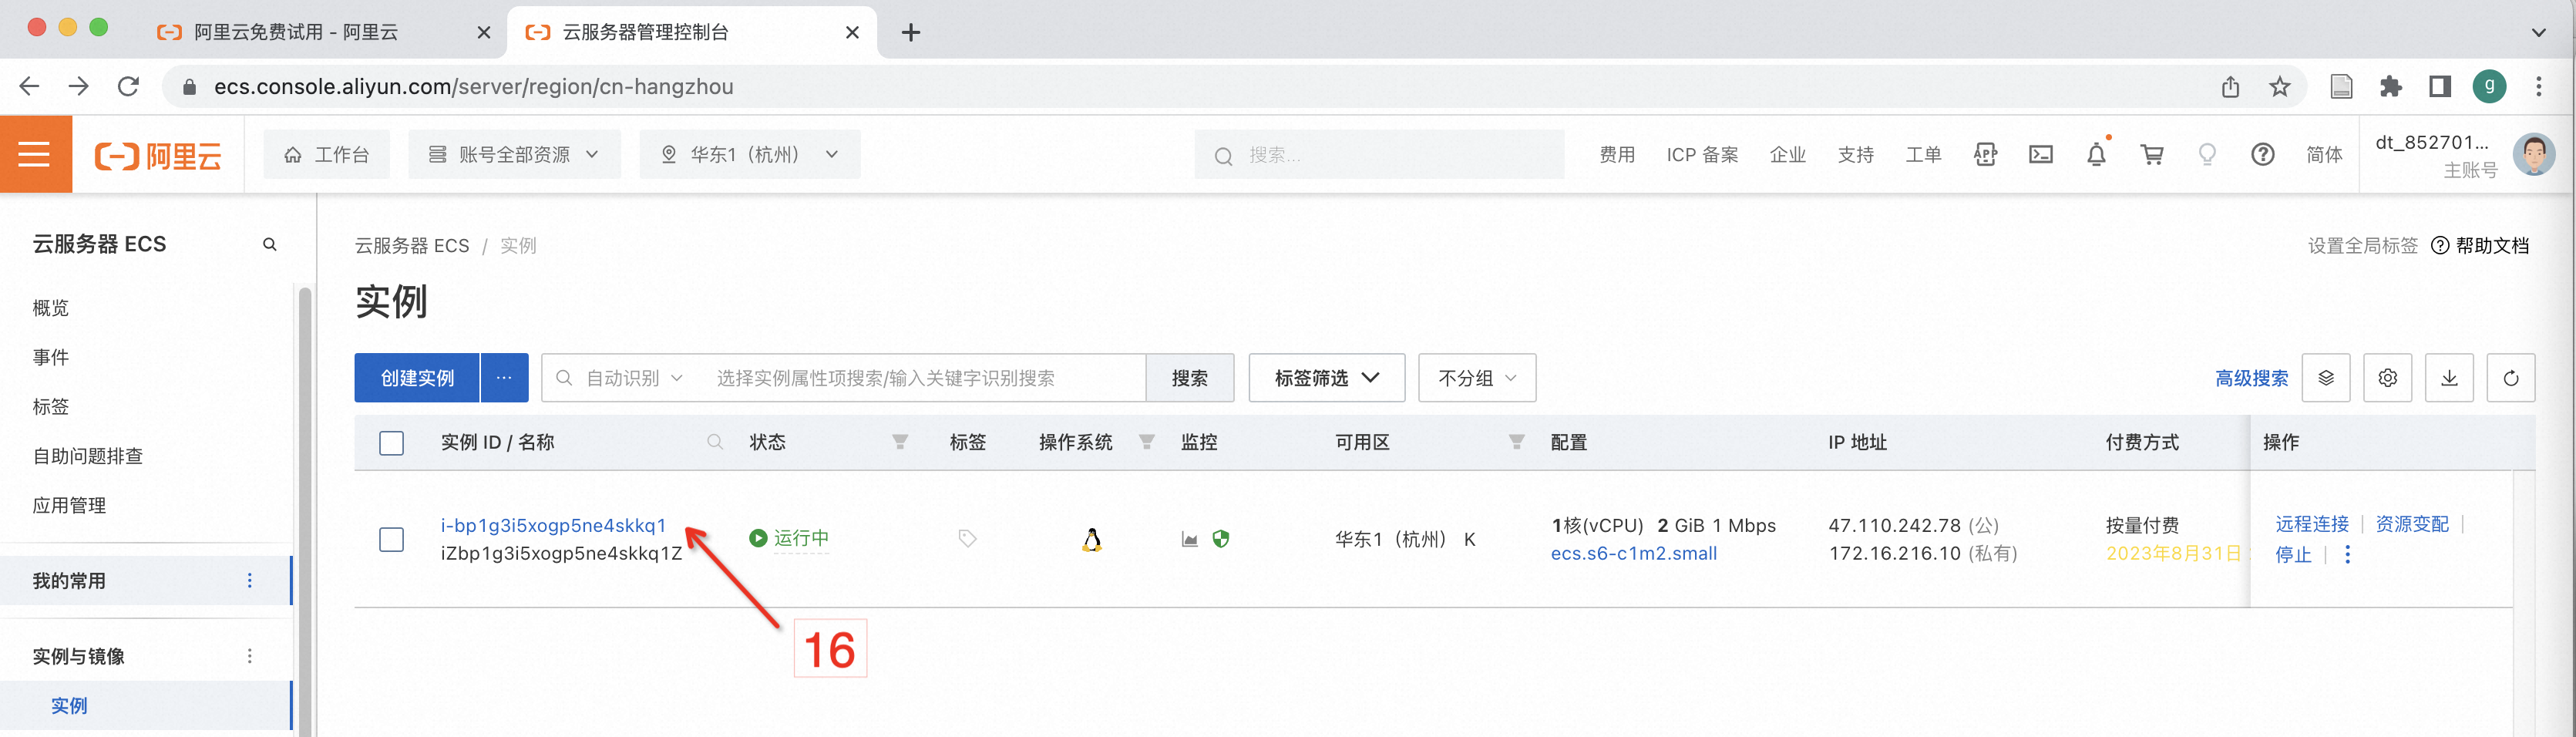Open the 不分组 grouping dropdown
The width and height of the screenshot is (2576, 737).
[1476, 378]
